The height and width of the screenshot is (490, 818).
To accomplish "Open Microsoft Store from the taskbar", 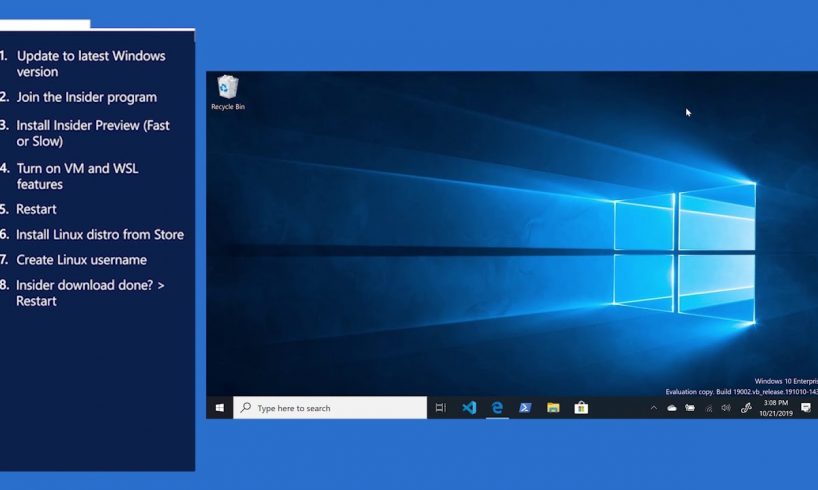I will pyautogui.click(x=581, y=408).
